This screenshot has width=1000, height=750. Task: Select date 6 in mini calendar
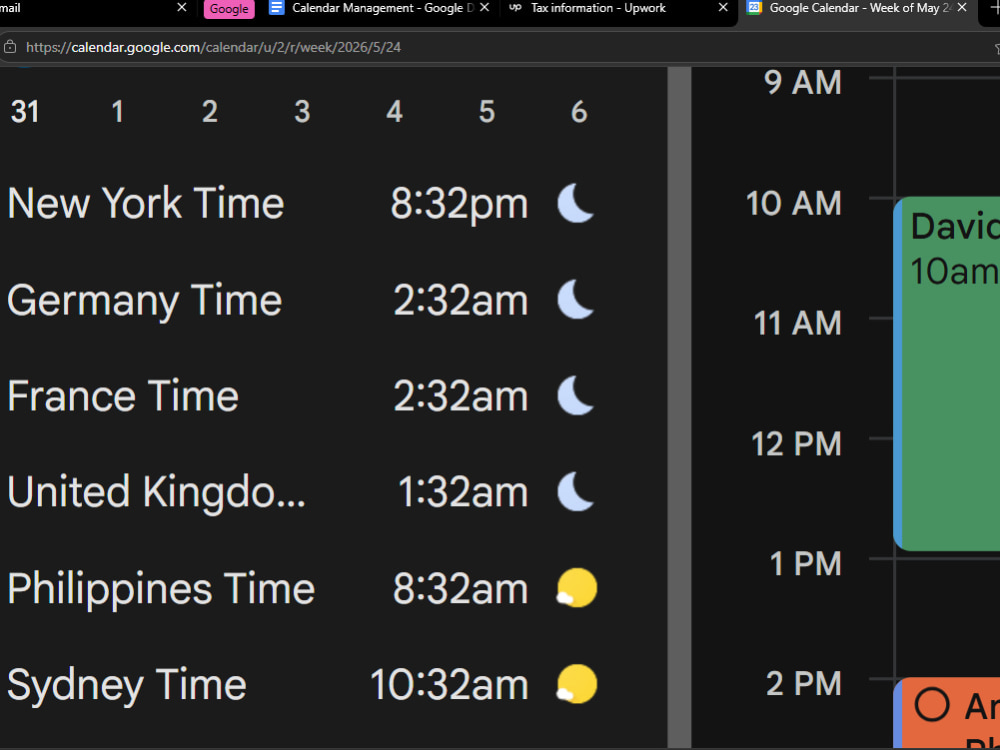[579, 112]
